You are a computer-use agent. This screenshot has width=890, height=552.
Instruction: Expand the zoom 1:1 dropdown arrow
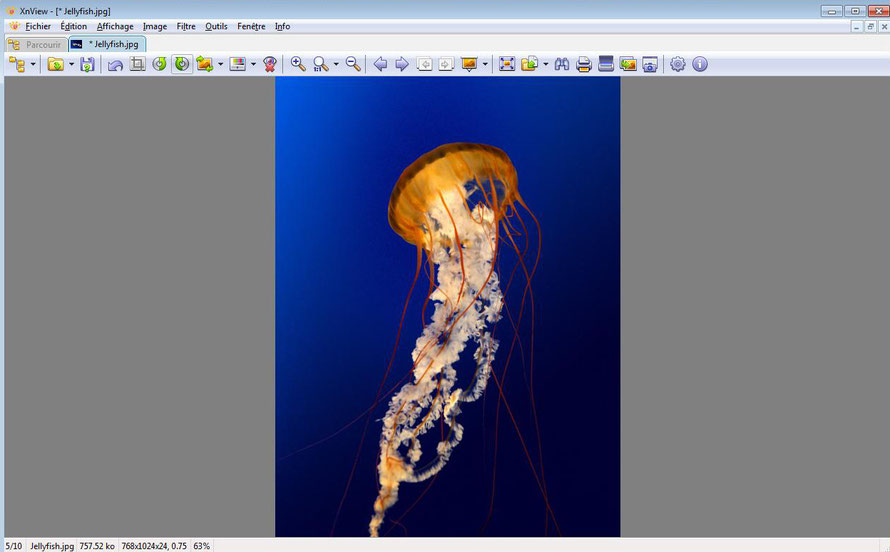pos(336,65)
